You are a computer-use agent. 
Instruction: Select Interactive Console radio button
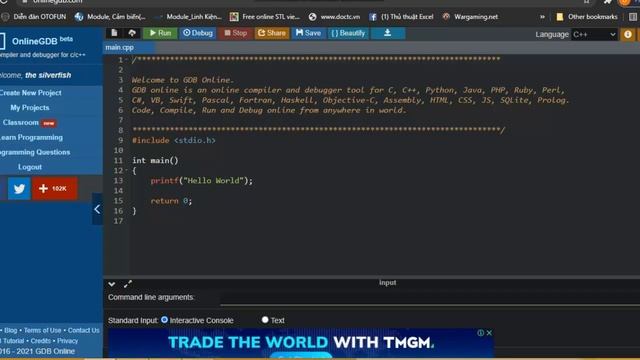tap(164, 320)
